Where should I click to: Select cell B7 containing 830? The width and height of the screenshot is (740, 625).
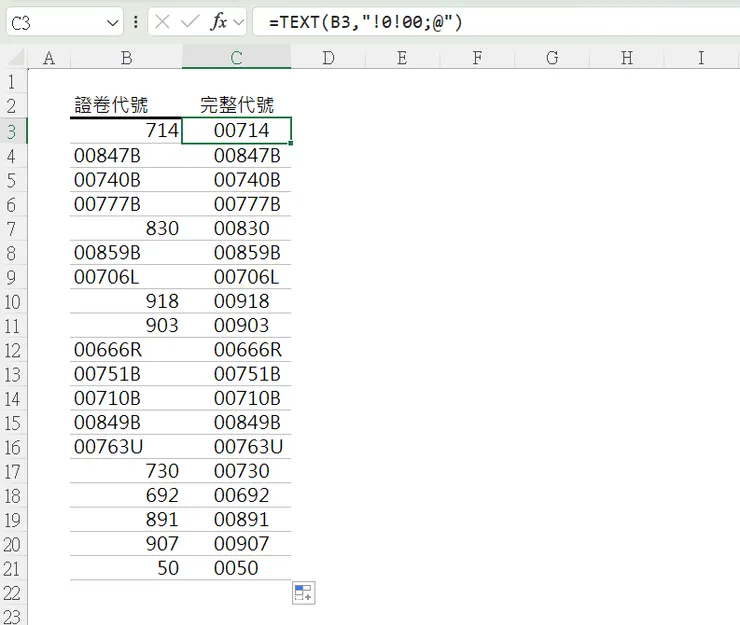click(126, 228)
